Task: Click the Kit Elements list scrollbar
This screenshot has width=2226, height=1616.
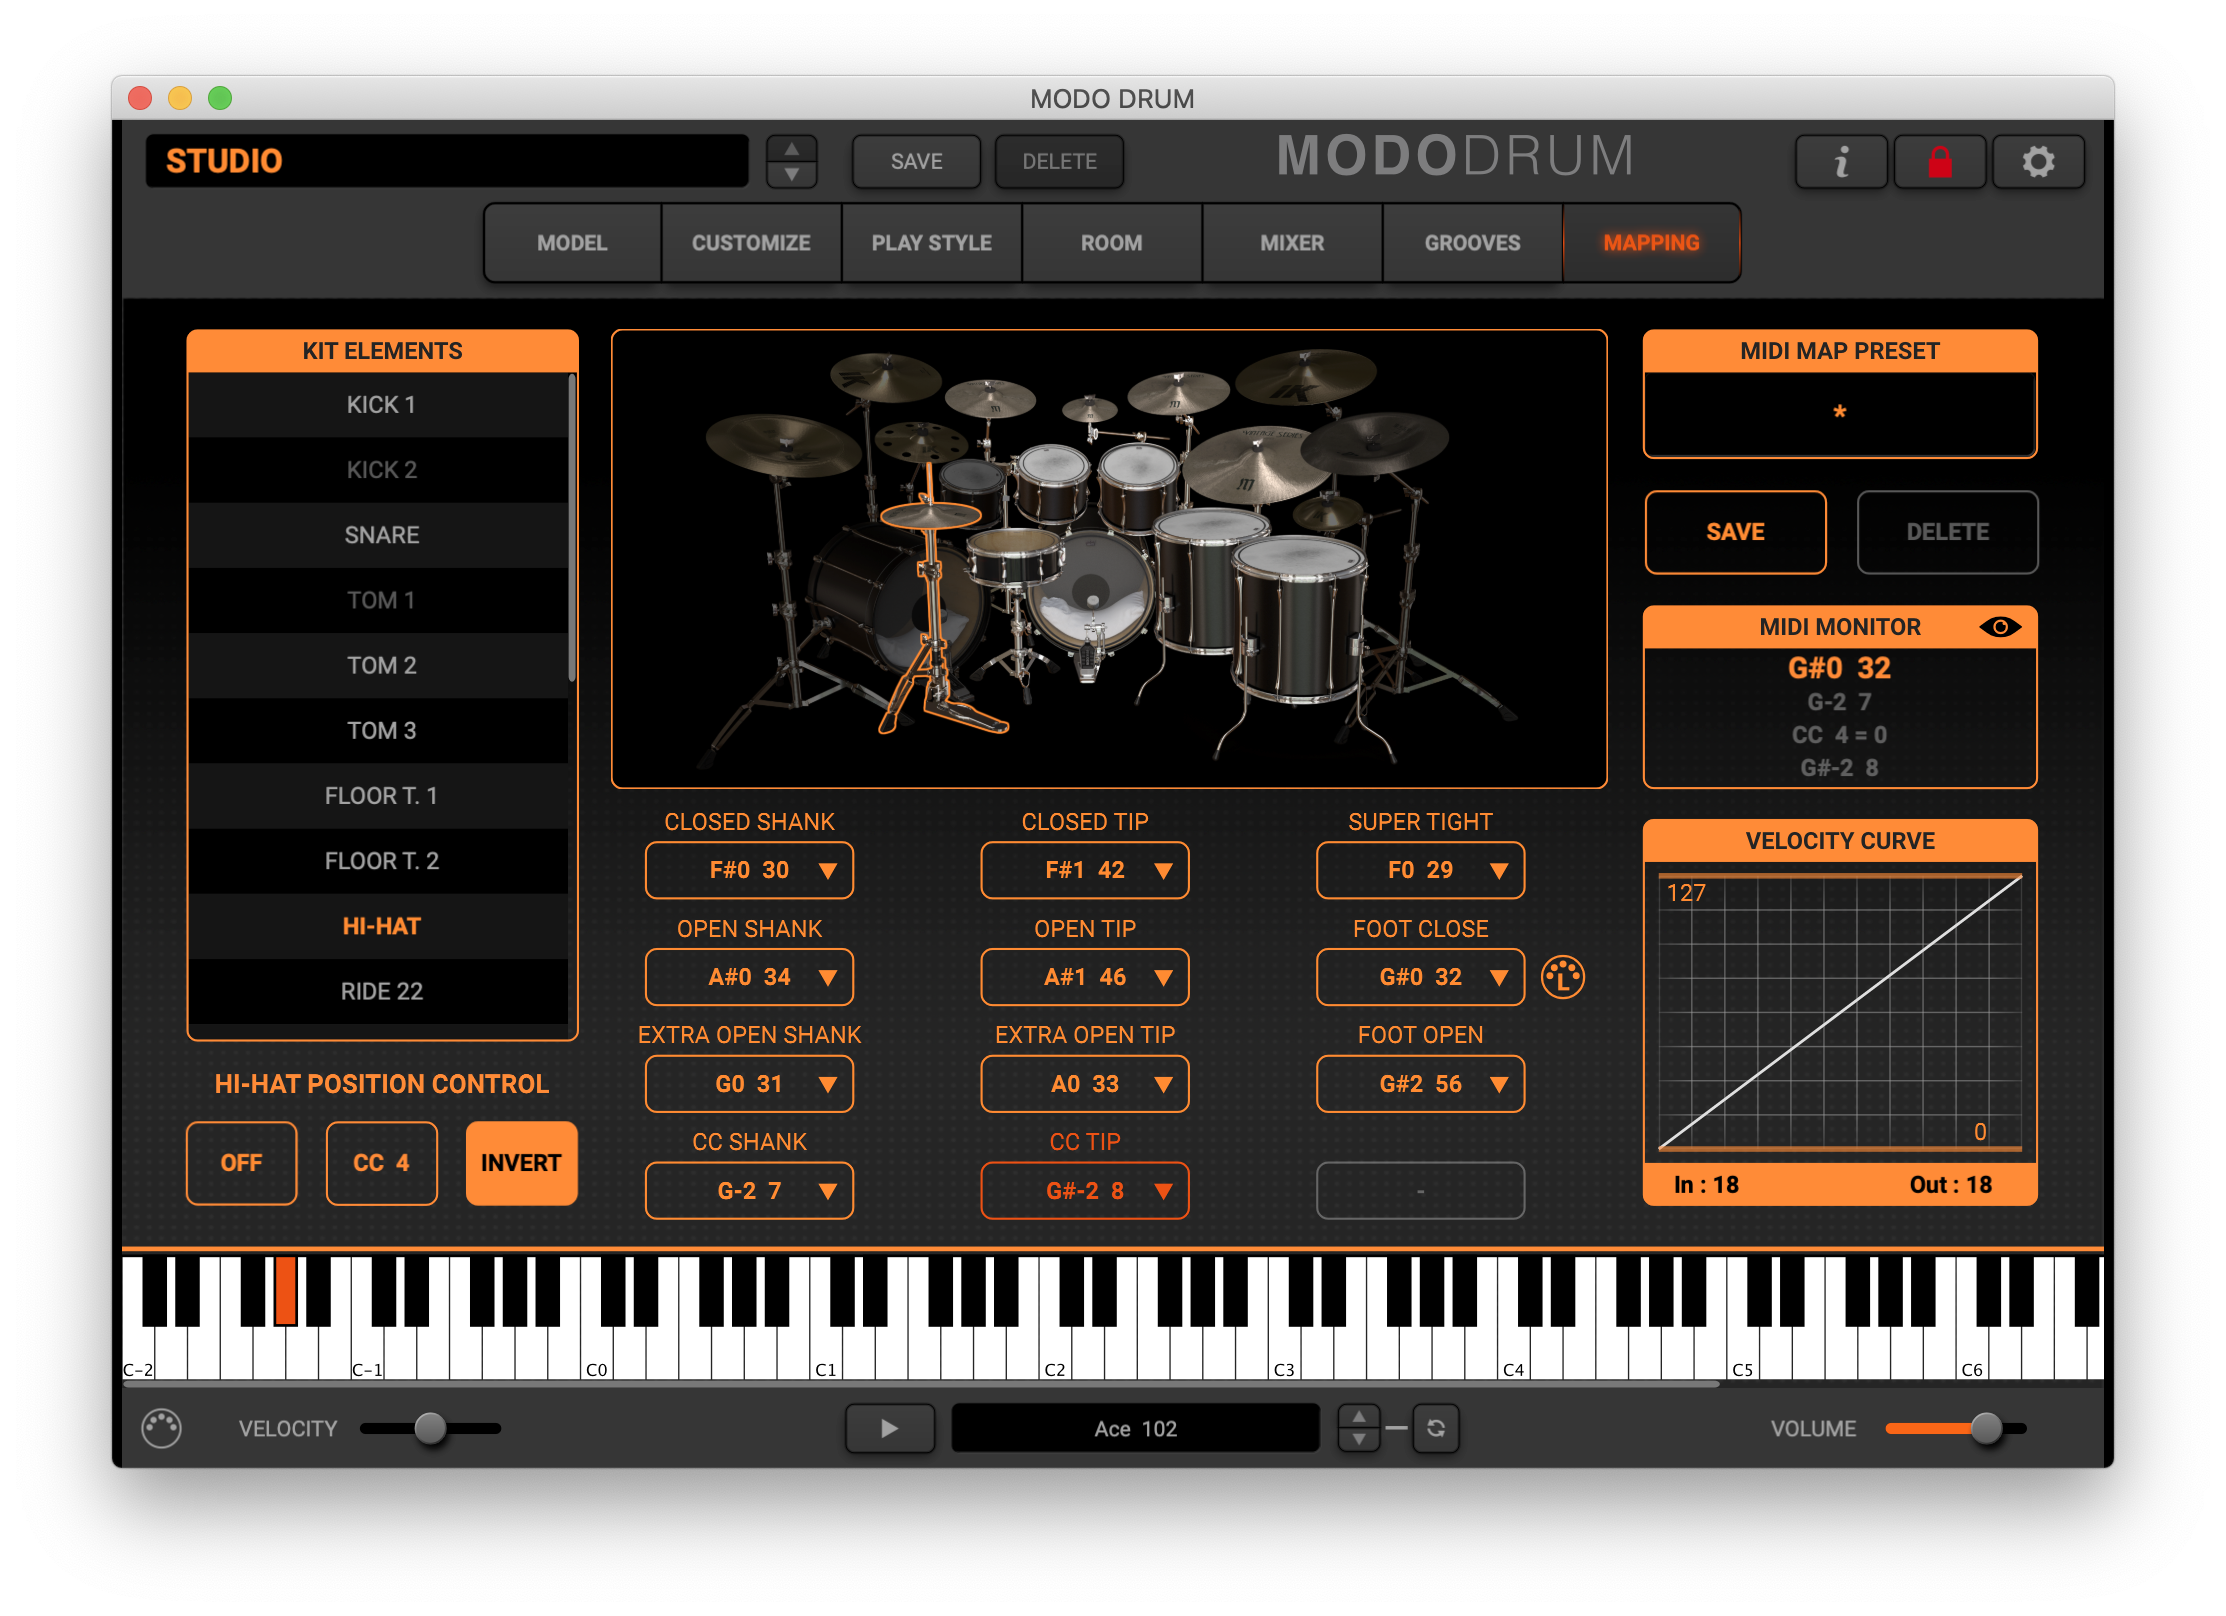Action: click(x=572, y=528)
